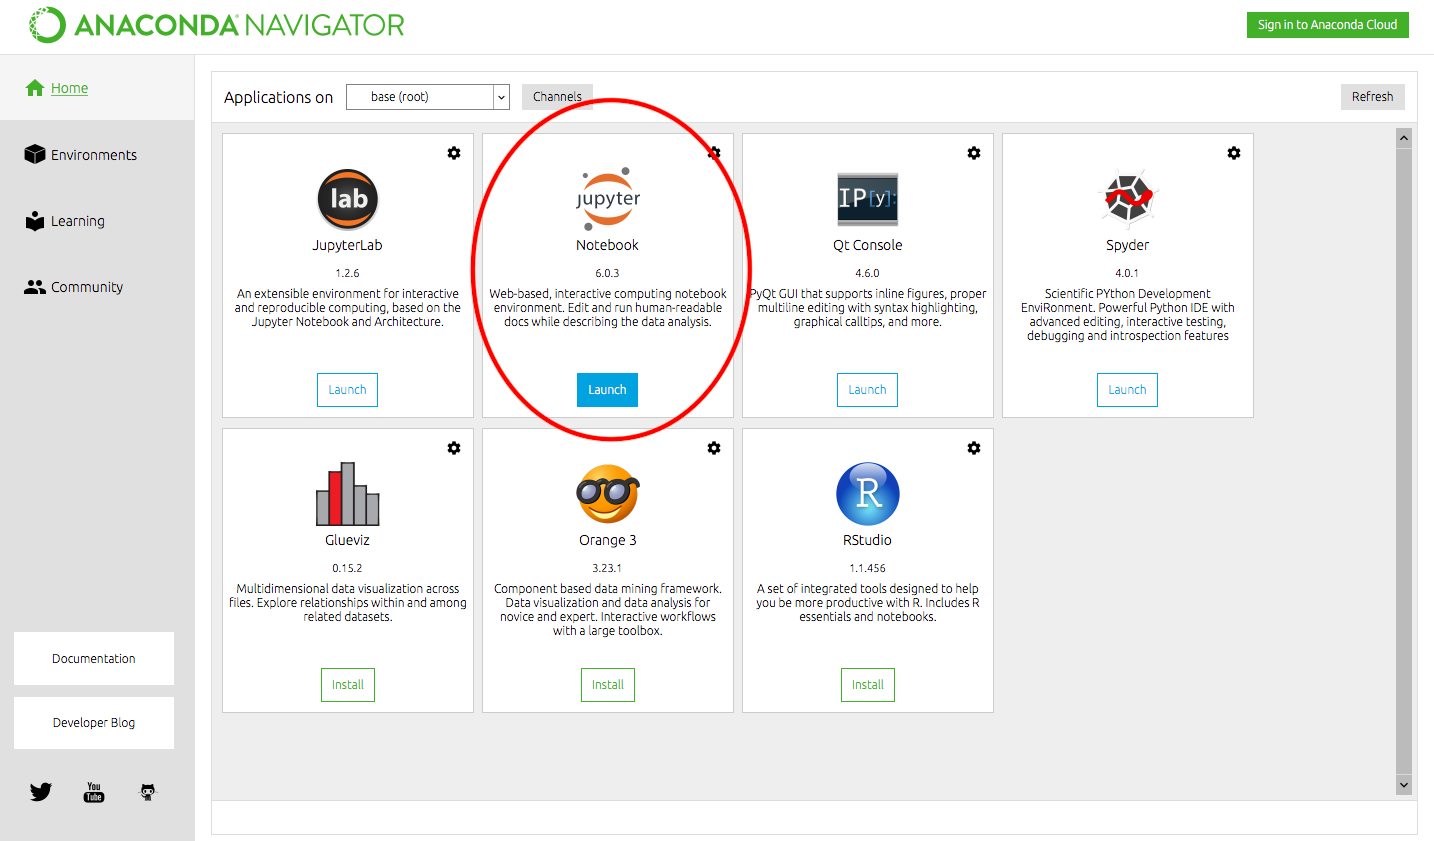This screenshot has height=841, width=1434.
Task: Click the RStudio logo
Action: tap(868, 494)
